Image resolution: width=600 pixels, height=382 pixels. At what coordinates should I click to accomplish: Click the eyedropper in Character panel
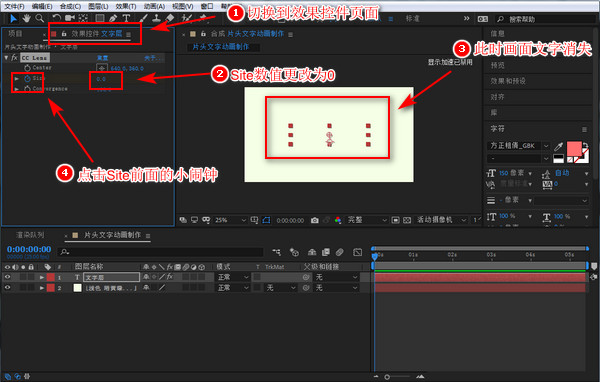pos(559,146)
